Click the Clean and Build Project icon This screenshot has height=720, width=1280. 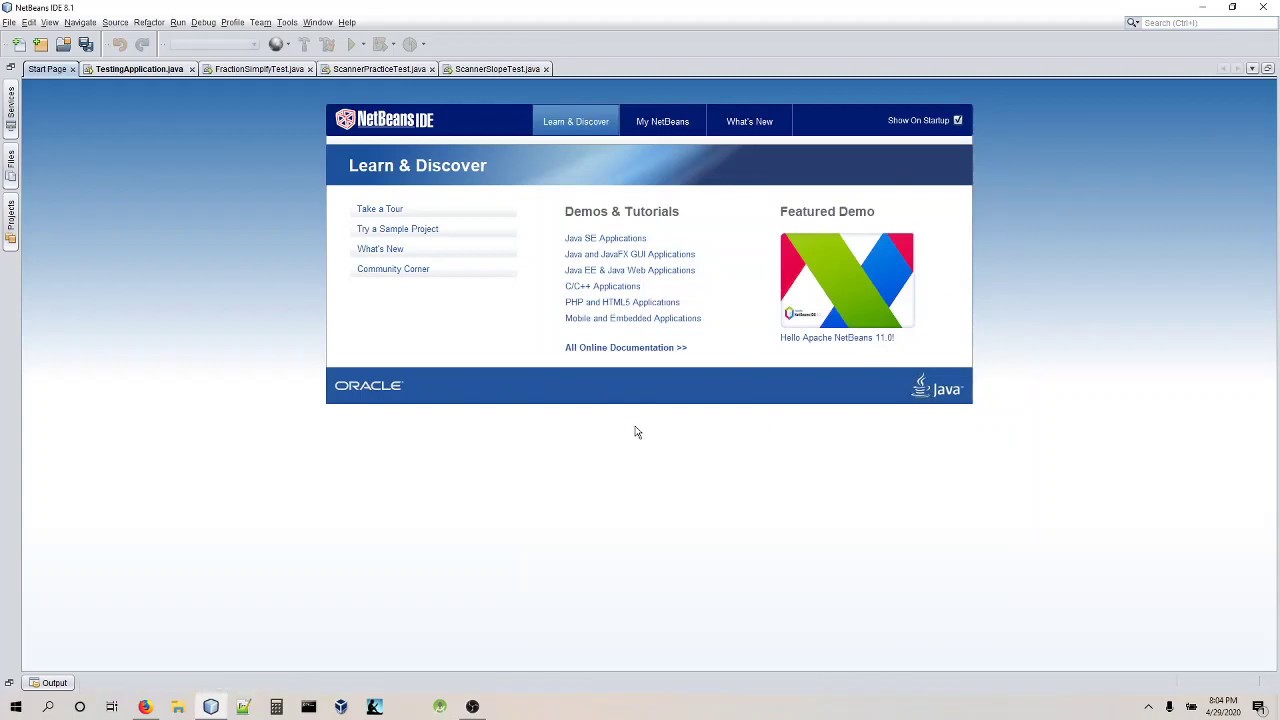click(327, 44)
